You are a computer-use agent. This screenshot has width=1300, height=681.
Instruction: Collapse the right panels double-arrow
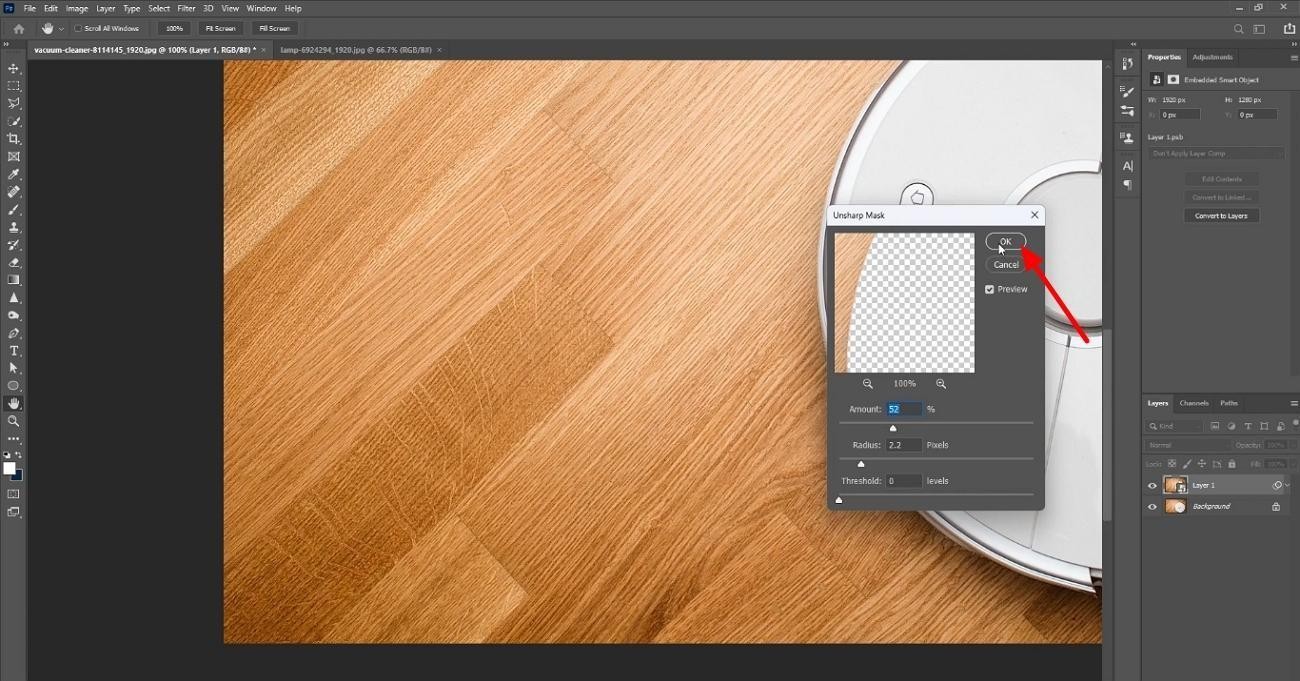1292,45
